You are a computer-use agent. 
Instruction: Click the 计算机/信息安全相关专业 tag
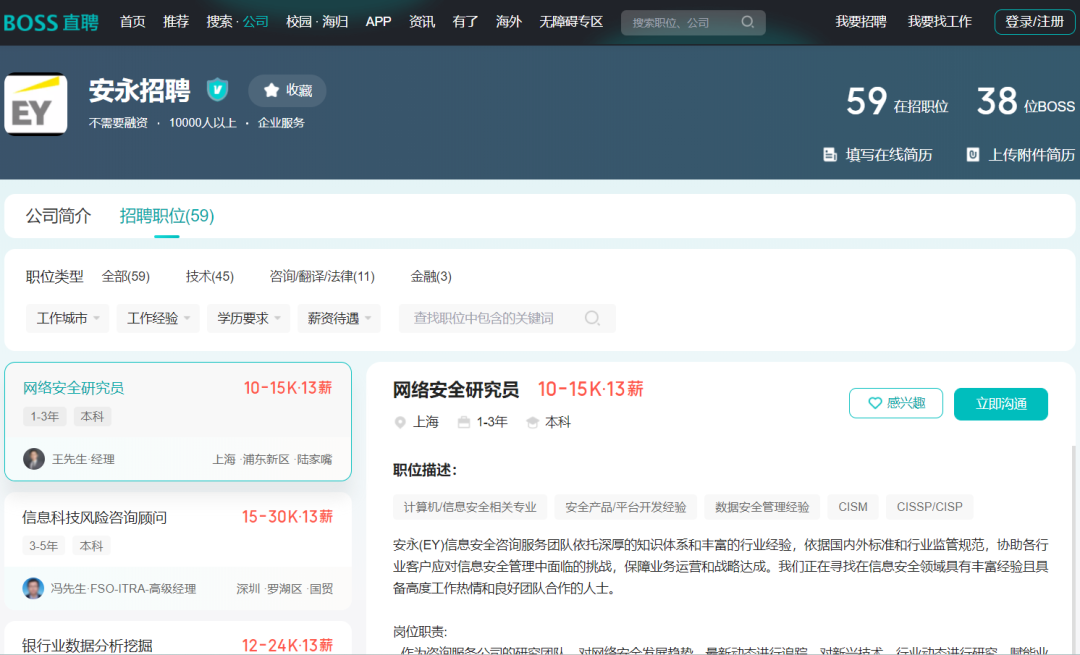click(x=470, y=507)
